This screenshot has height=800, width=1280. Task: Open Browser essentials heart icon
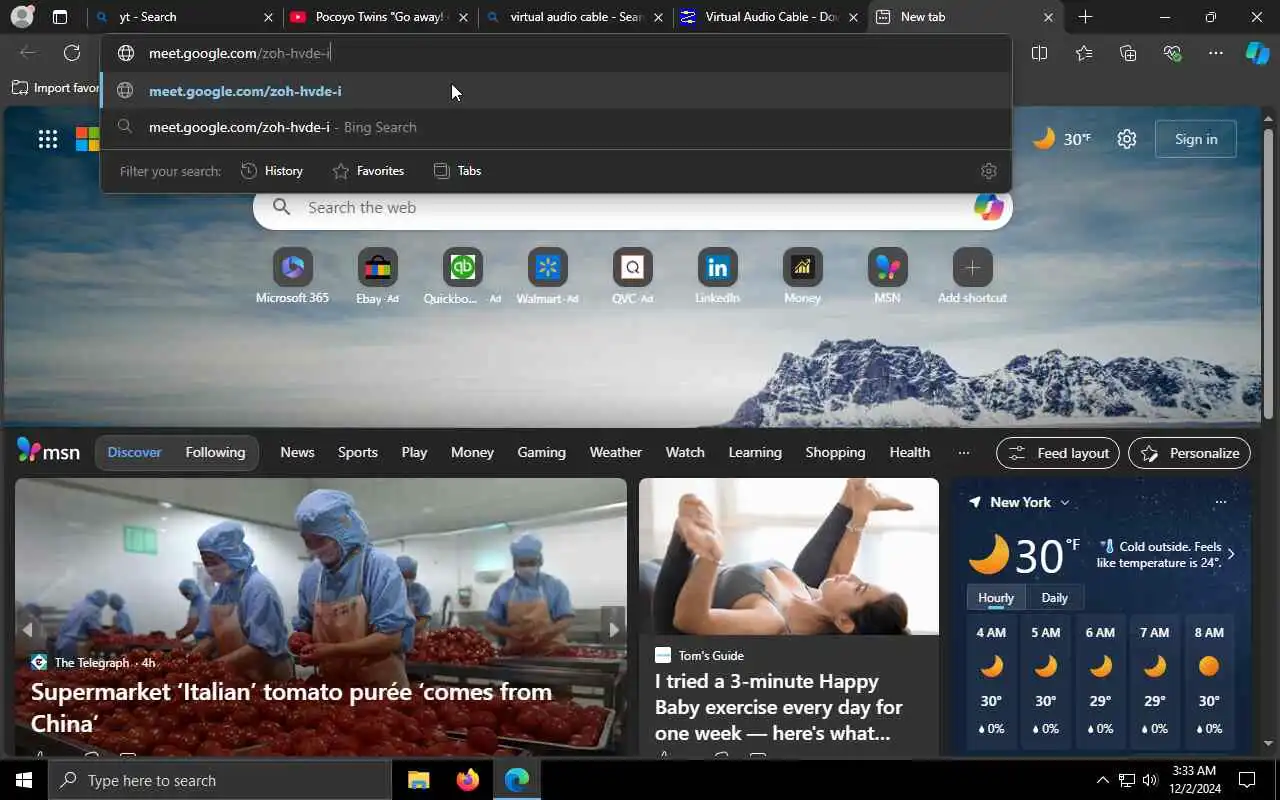coord(1172,53)
